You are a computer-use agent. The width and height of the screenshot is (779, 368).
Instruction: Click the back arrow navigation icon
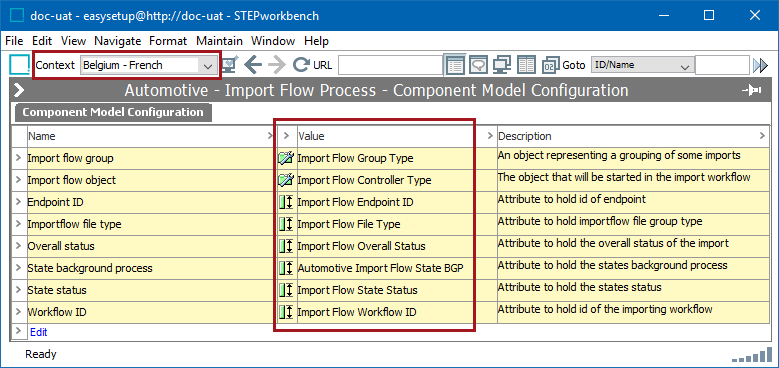tap(253, 65)
